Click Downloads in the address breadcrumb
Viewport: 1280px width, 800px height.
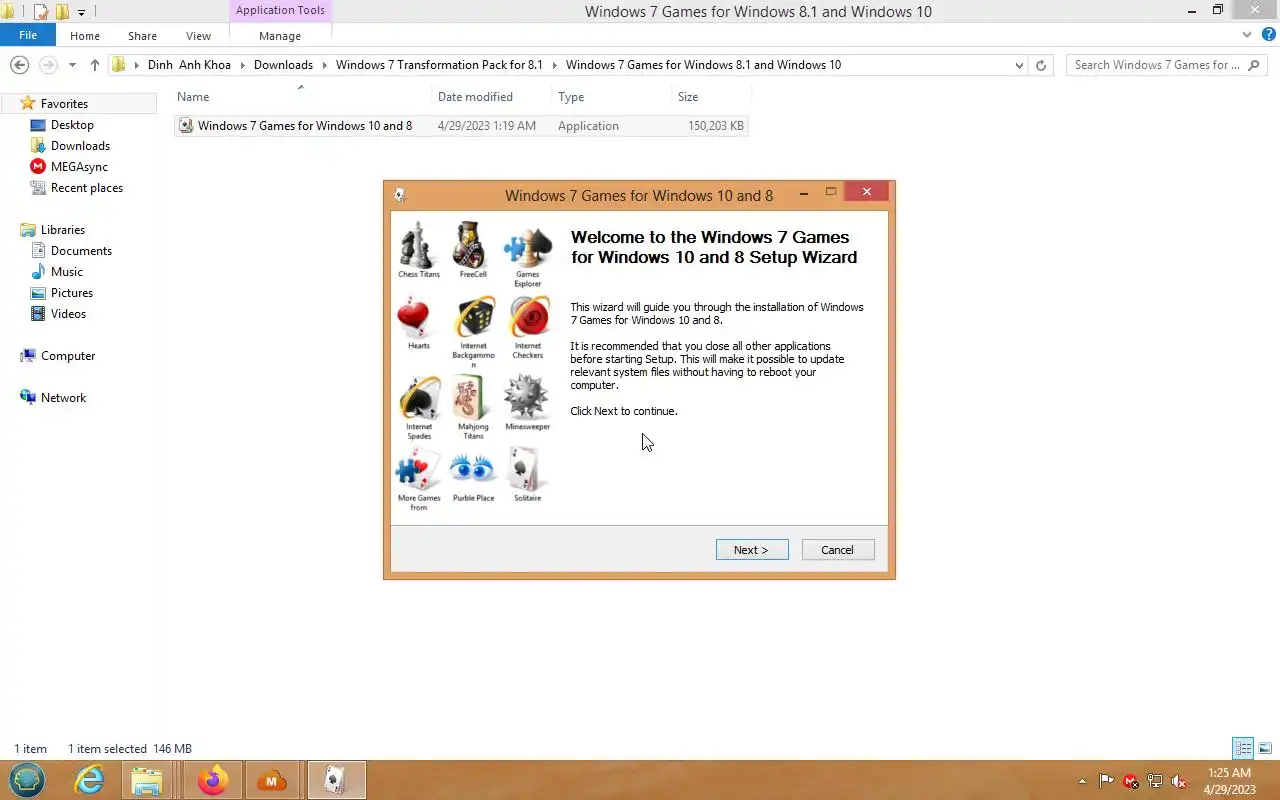click(283, 65)
